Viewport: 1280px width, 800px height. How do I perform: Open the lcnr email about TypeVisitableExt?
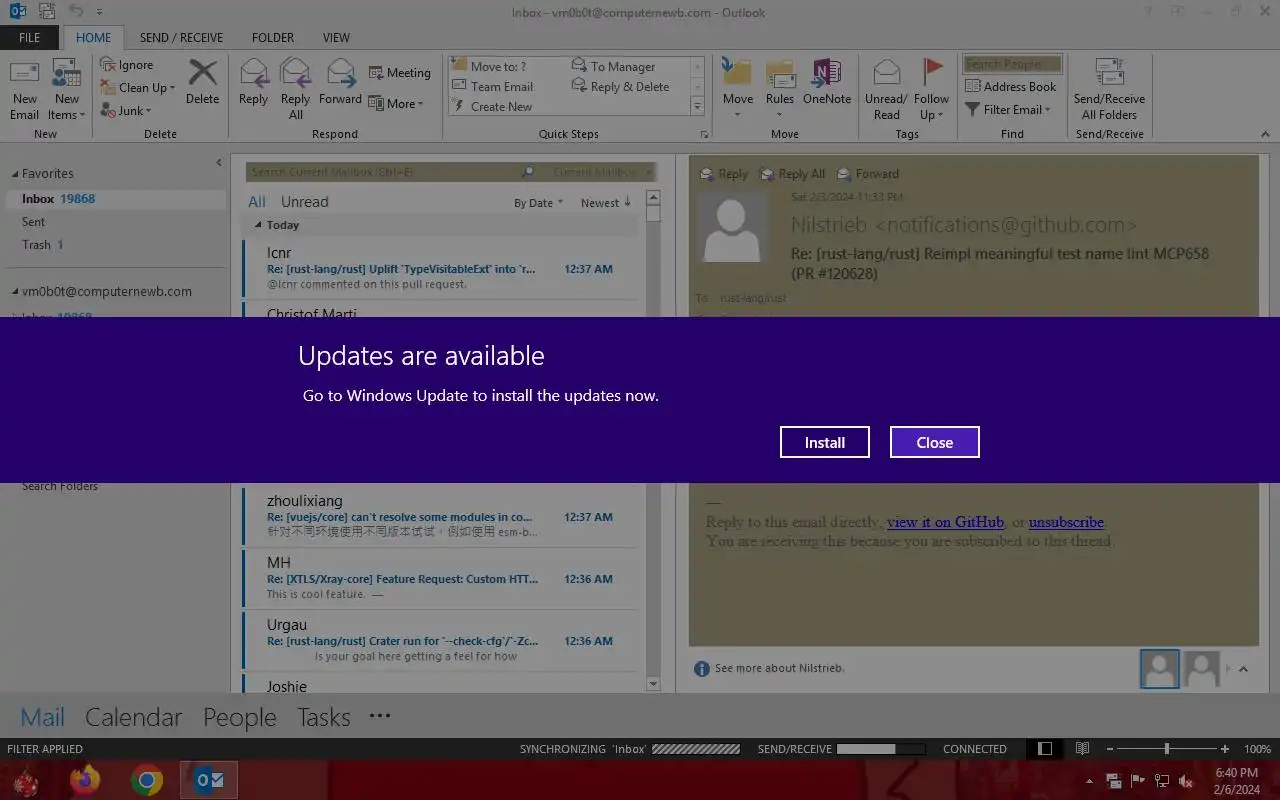point(440,268)
